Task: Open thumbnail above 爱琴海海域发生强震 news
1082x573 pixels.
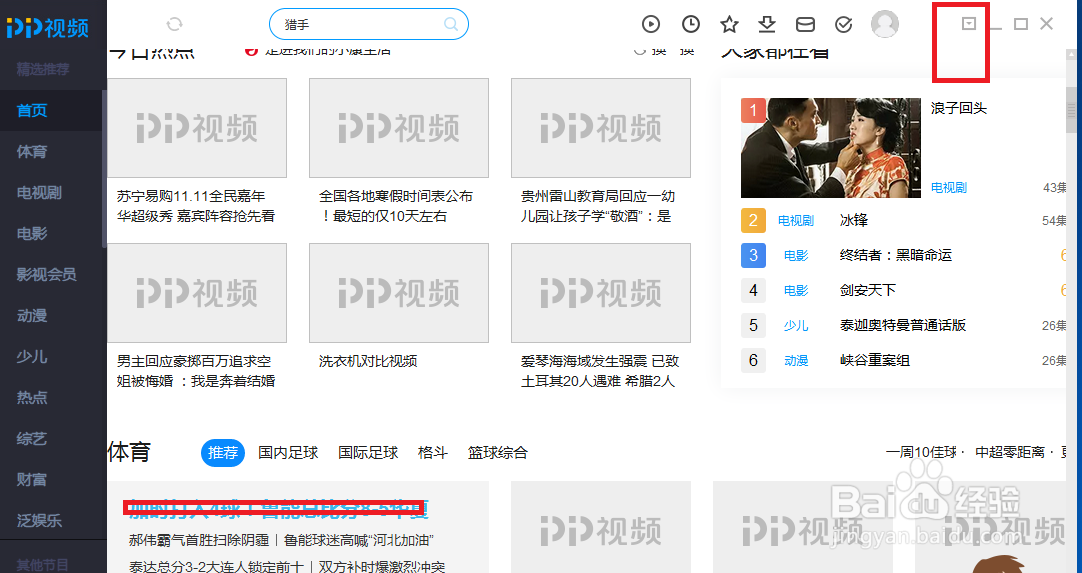Action: coord(601,293)
